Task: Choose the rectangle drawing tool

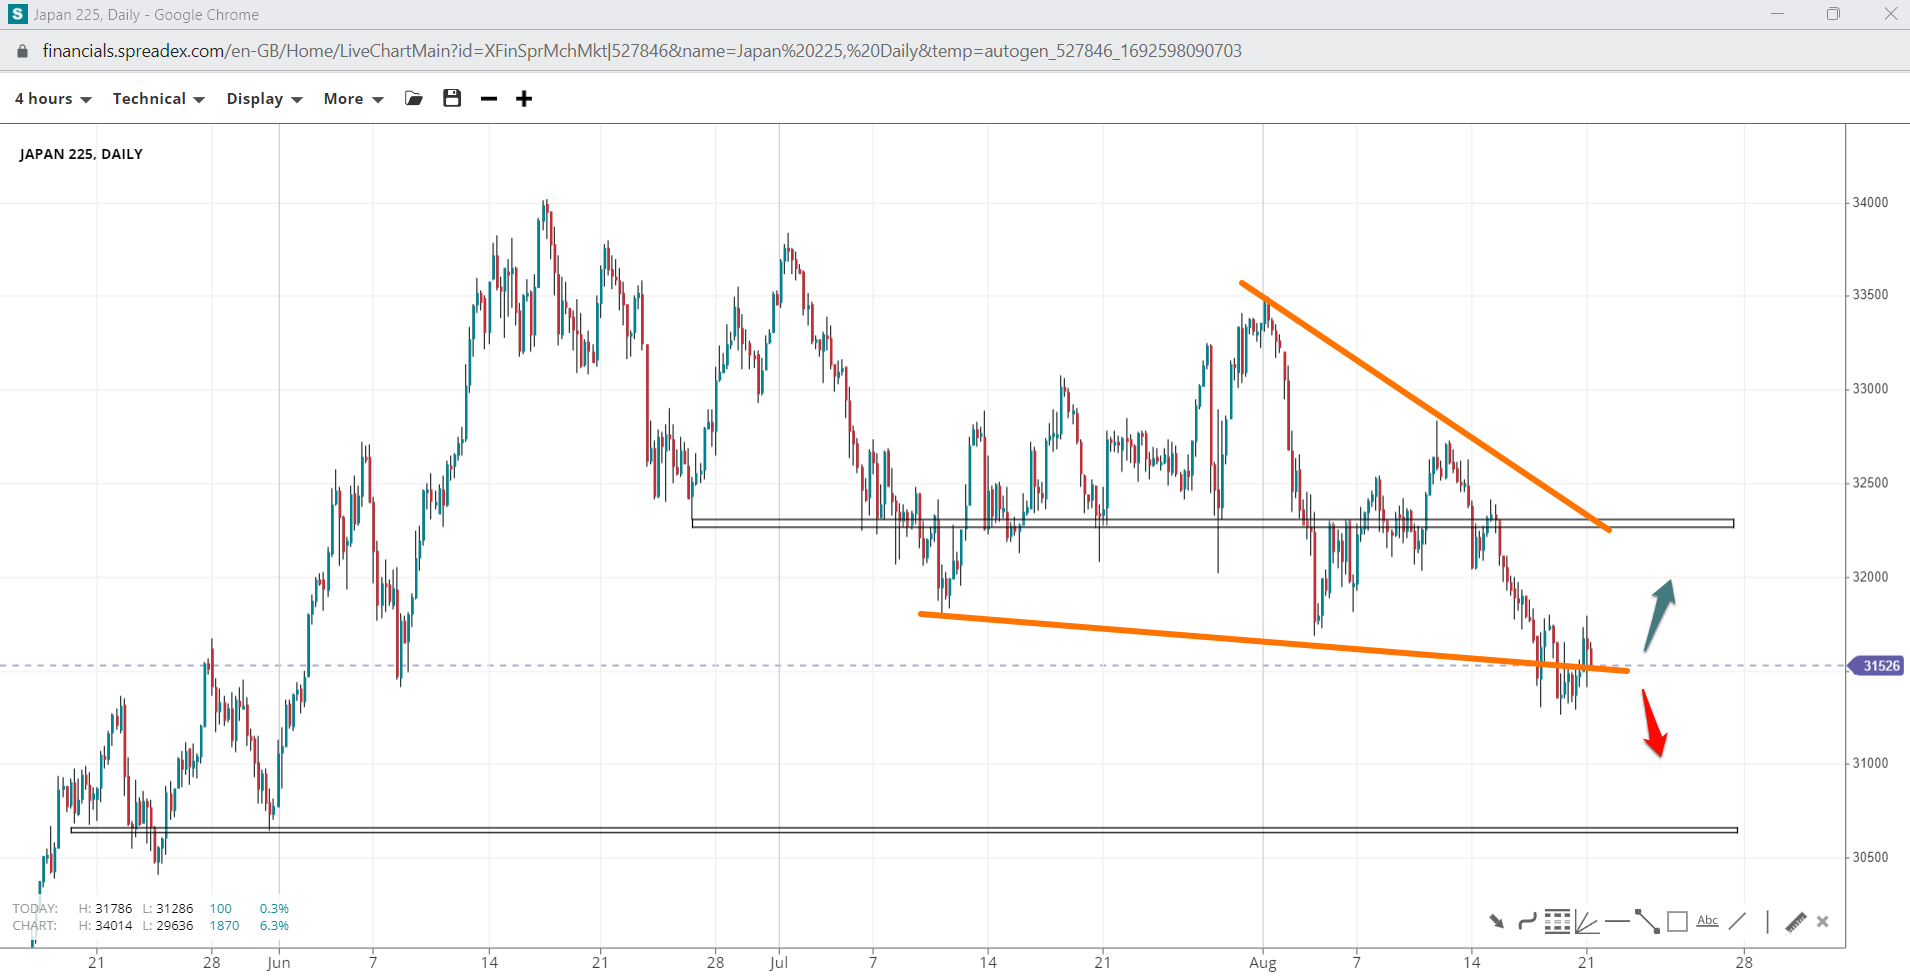Action: click(1678, 922)
